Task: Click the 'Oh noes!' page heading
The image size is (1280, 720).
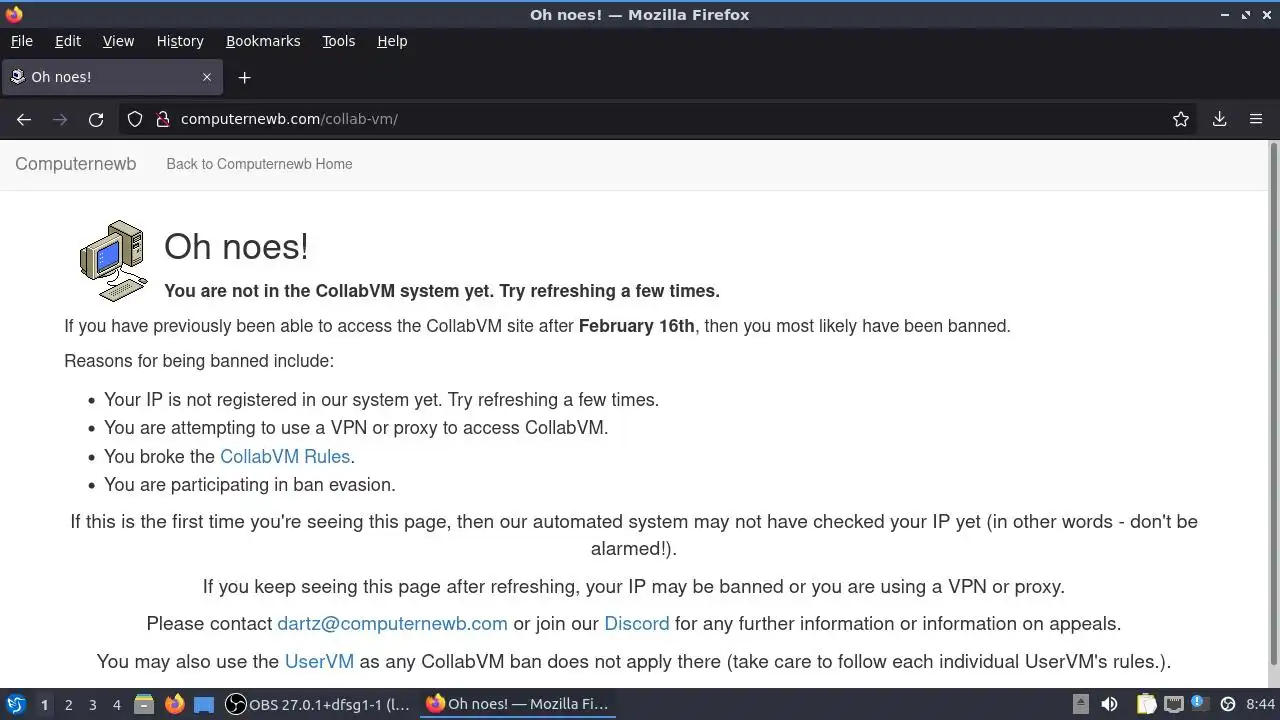Action: coord(236,246)
